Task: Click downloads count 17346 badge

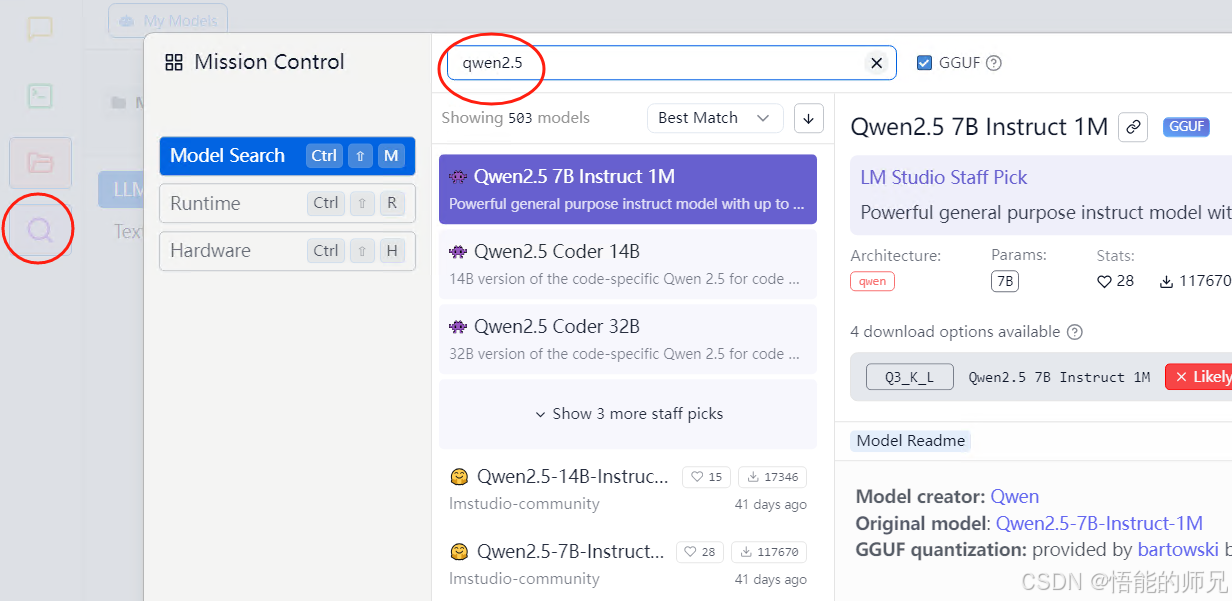Action: 772,477
